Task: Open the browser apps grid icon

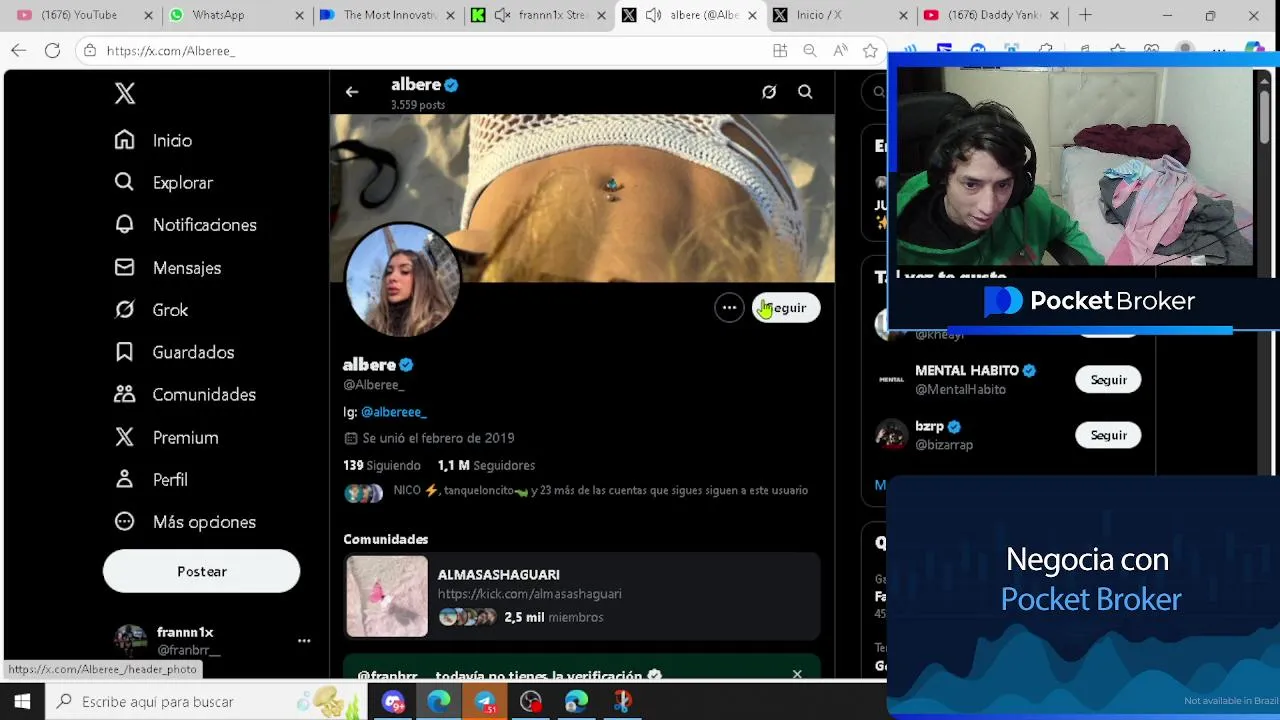Action: tap(780, 50)
